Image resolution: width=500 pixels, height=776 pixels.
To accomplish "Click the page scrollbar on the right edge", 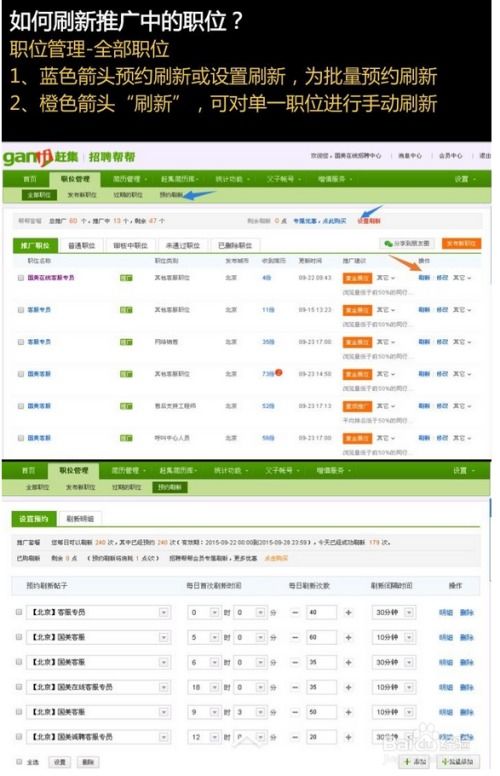I will coord(490,539).
